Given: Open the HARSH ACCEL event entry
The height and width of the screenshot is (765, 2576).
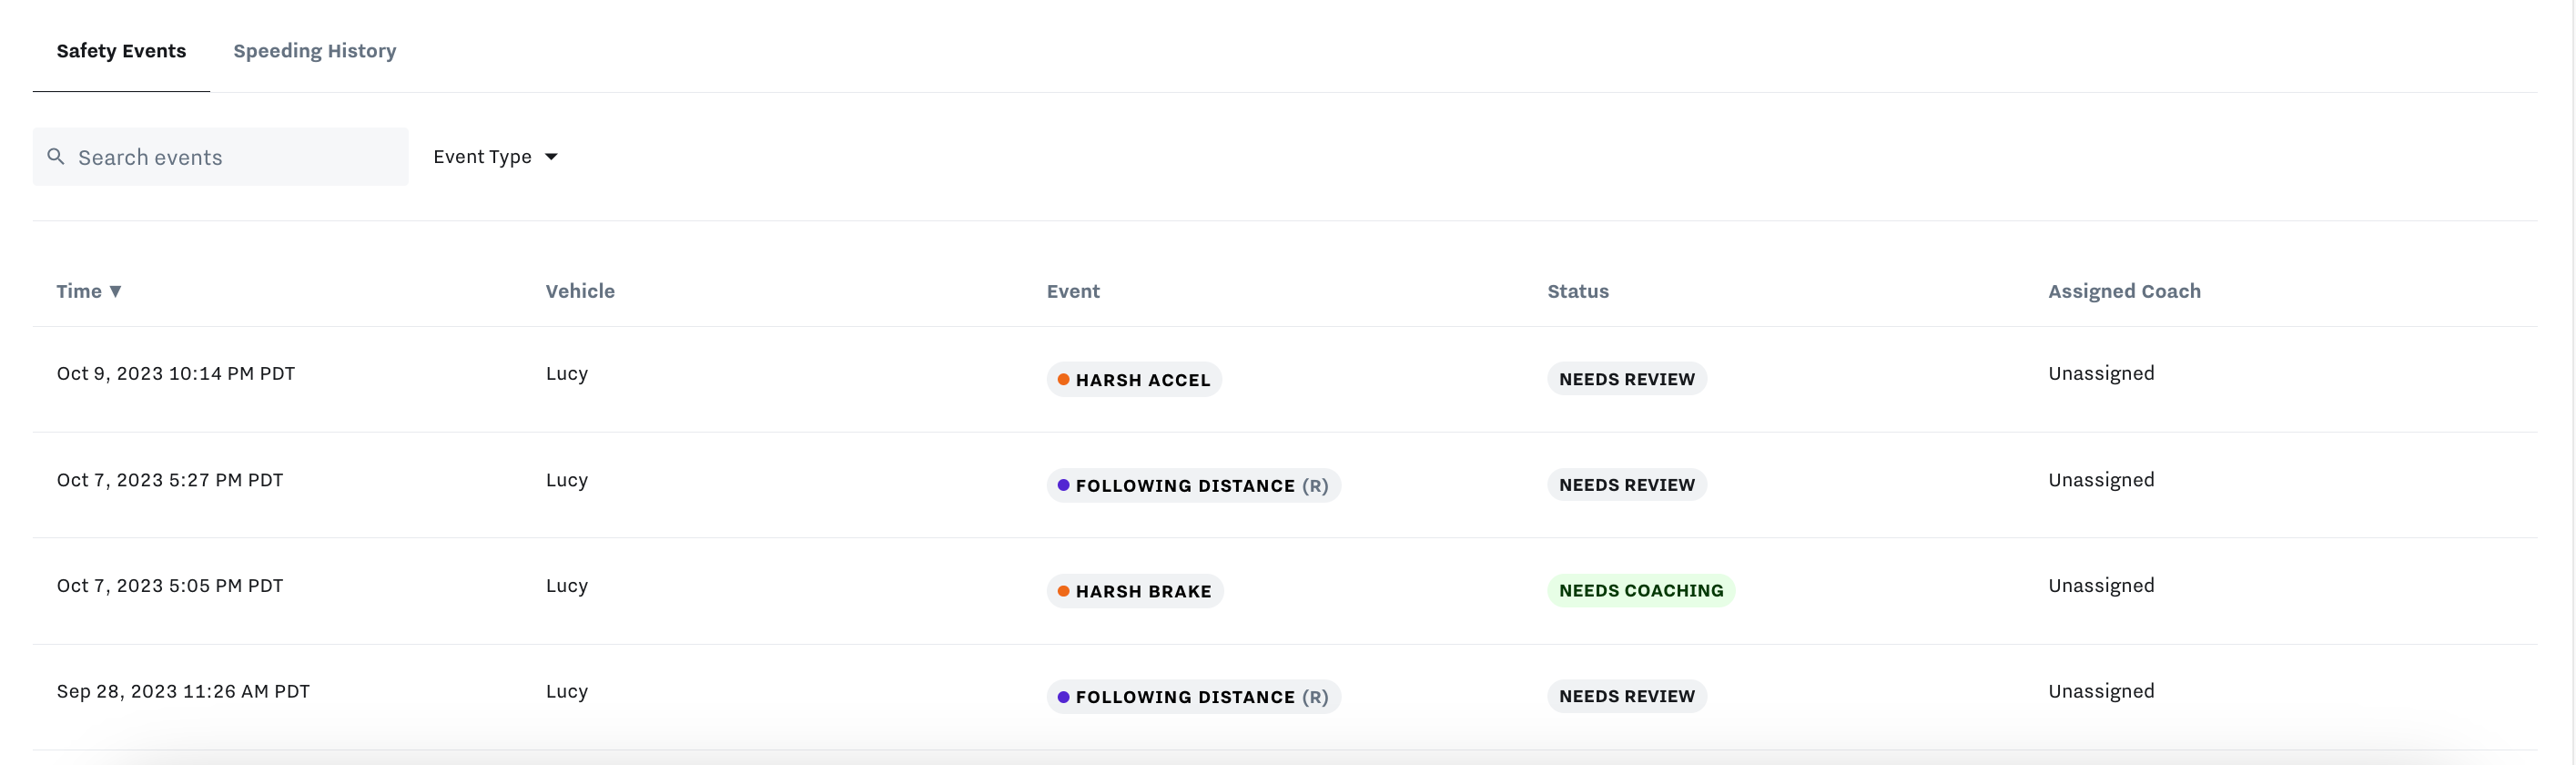Looking at the screenshot, I should click(1134, 379).
